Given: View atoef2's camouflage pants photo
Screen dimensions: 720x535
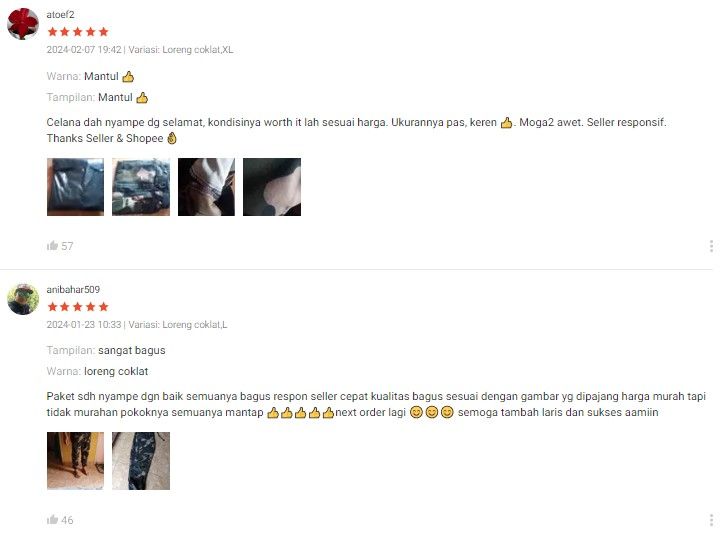Looking at the screenshot, I should click(141, 187).
